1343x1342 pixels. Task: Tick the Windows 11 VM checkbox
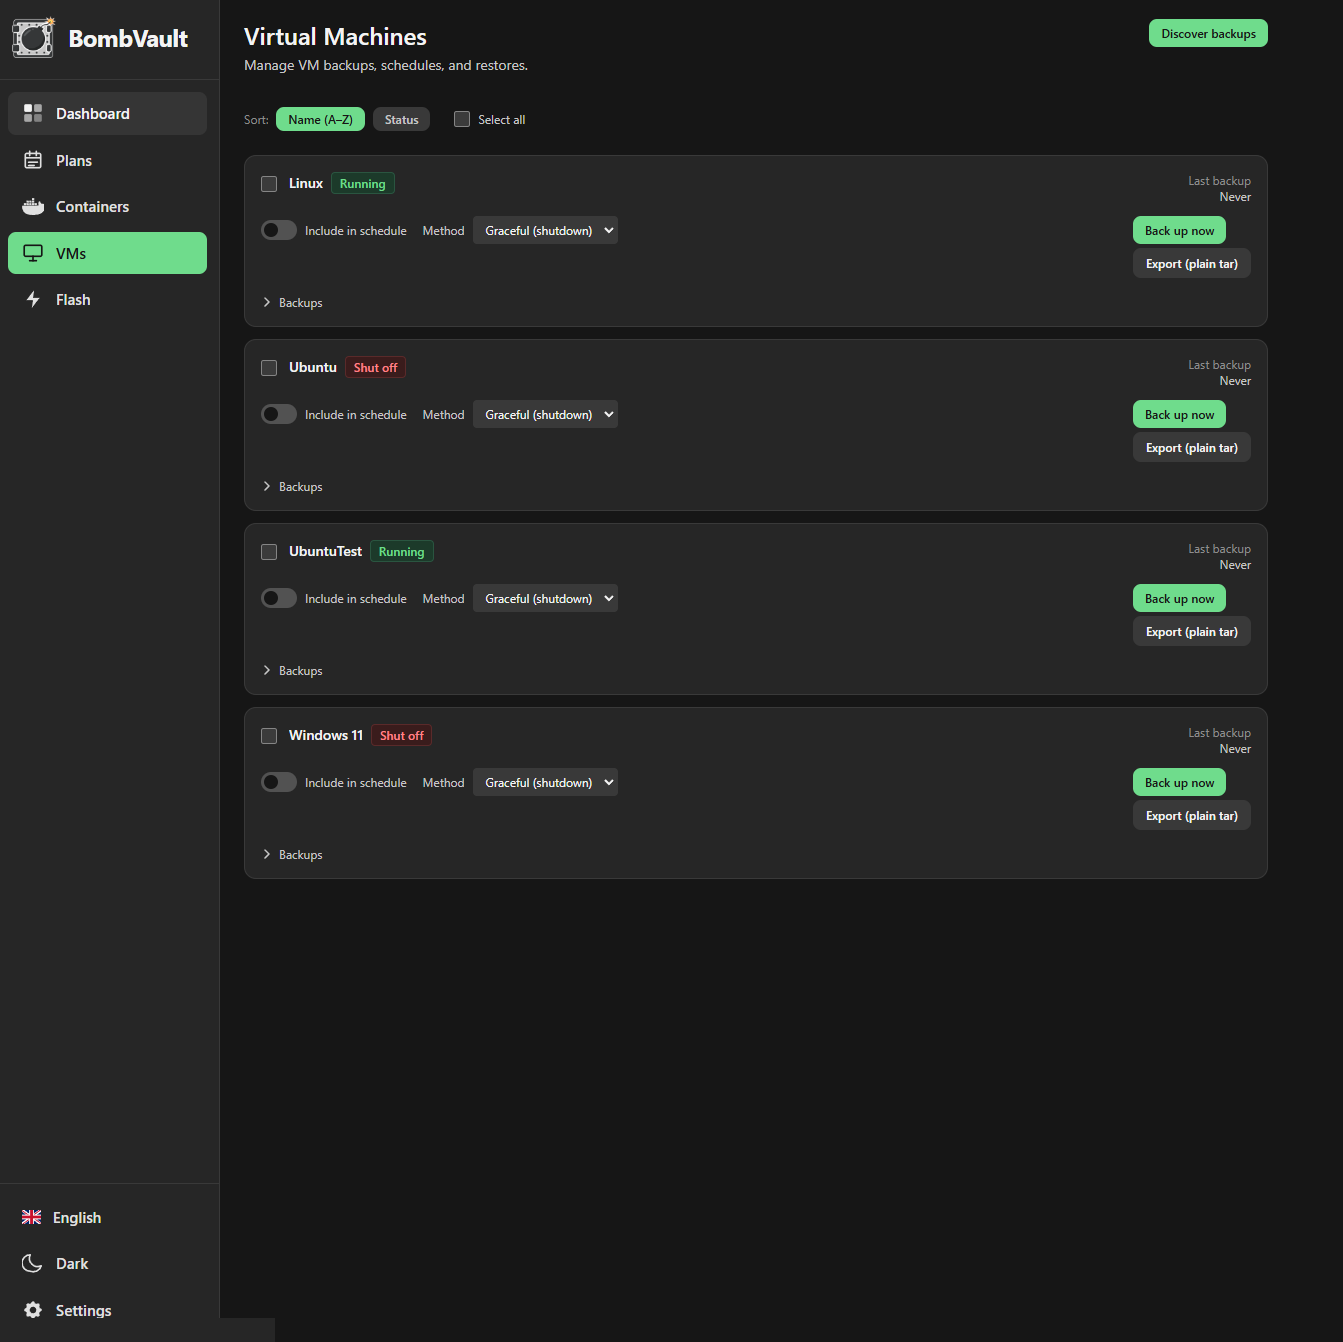pyautogui.click(x=269, y=736)
